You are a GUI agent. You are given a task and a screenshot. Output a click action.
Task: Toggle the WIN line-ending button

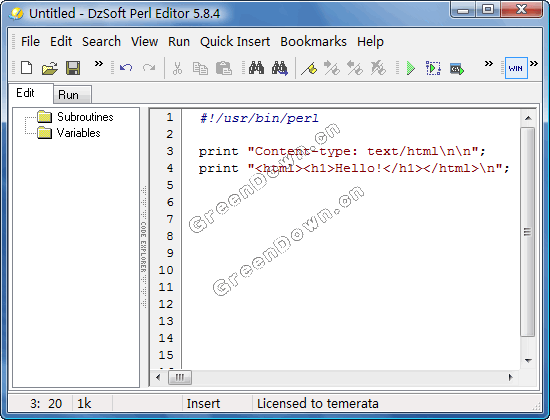pyautogui.click(x=516, y=68)
